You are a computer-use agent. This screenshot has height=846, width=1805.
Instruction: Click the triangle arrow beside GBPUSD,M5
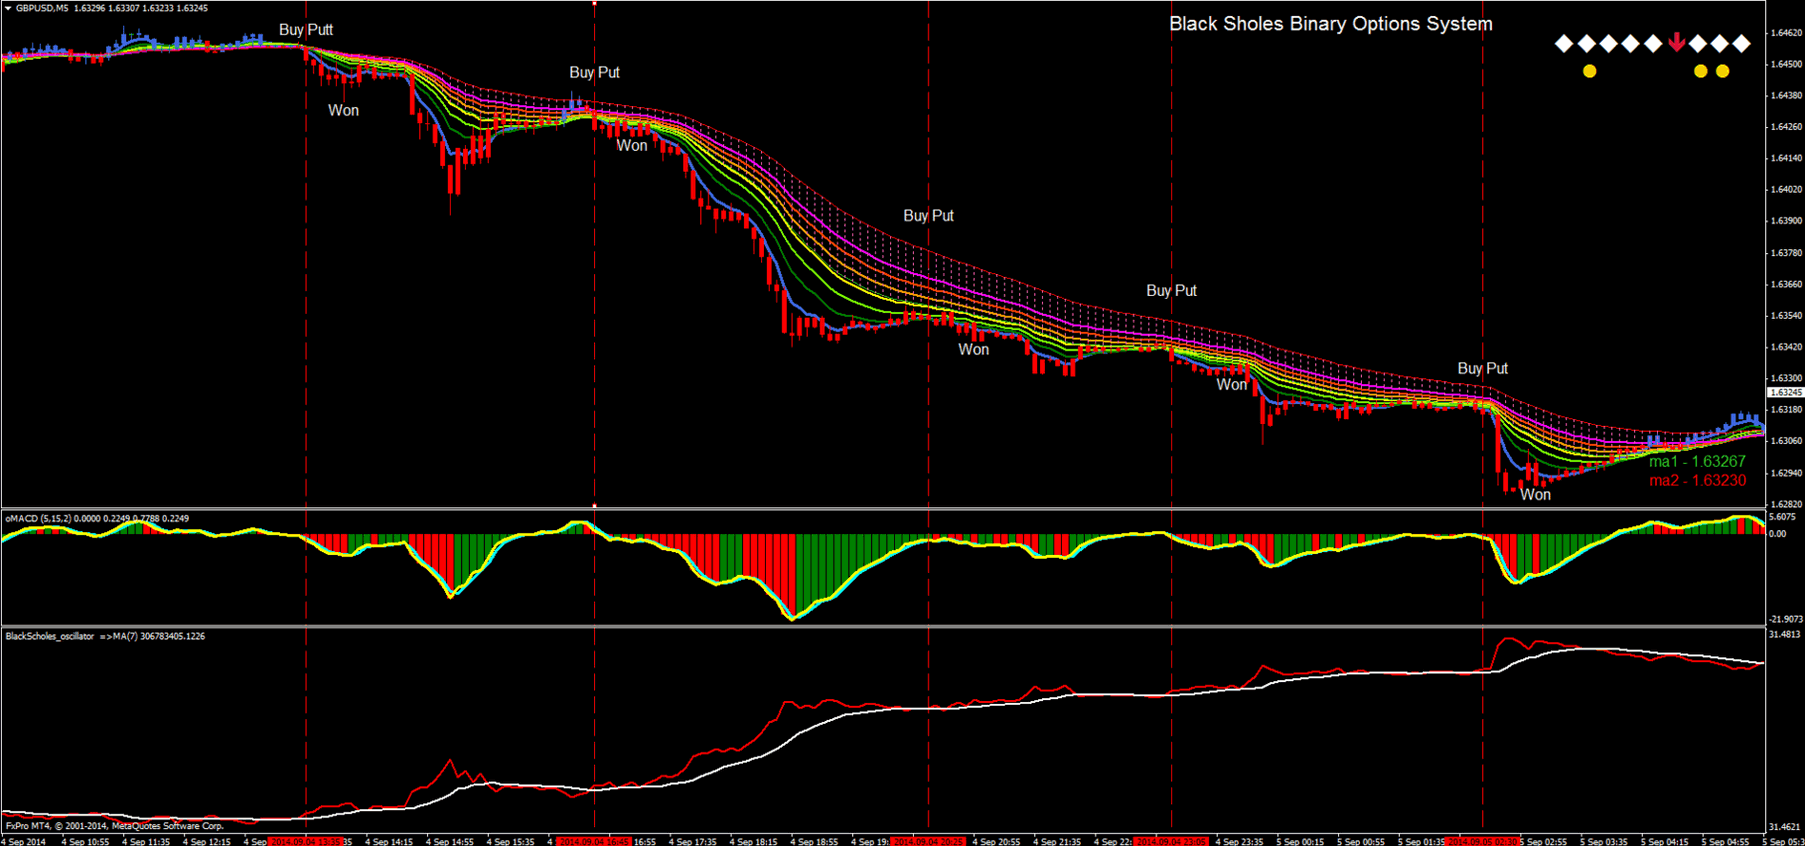pyautogui.click(x=8, y=8)
